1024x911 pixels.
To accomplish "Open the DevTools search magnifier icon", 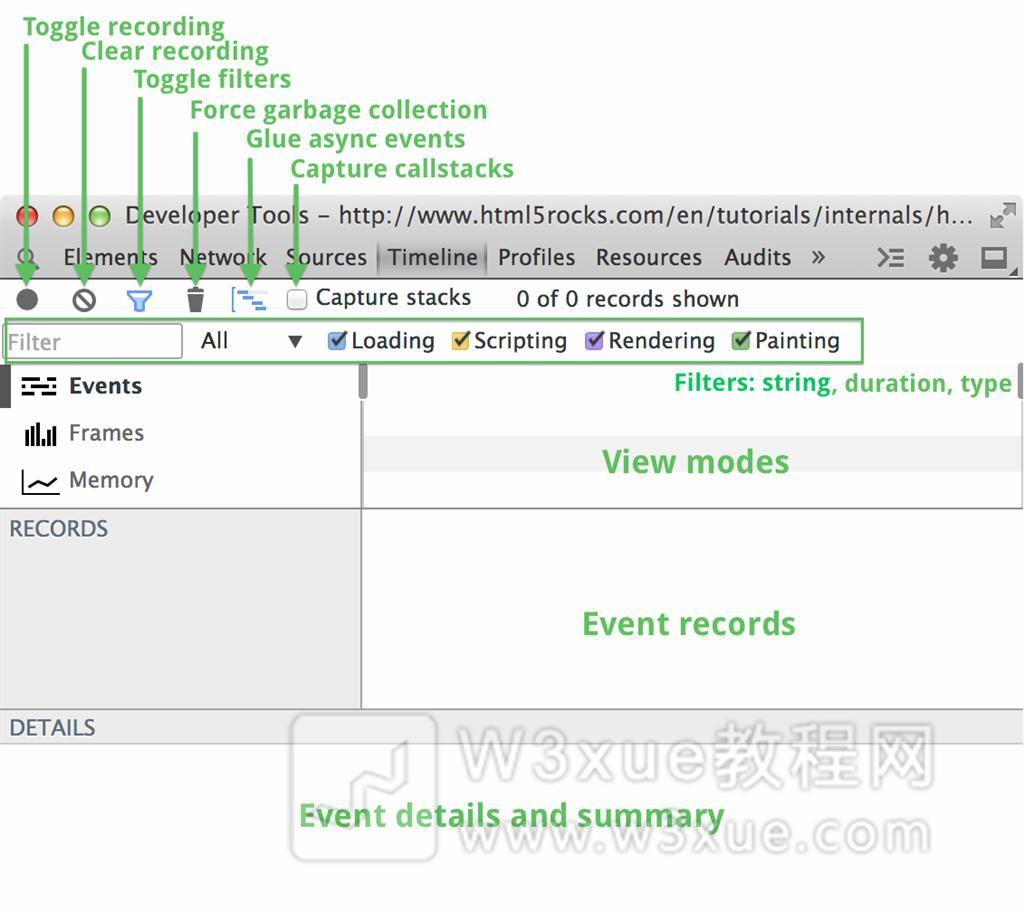I will pos(27,258).
